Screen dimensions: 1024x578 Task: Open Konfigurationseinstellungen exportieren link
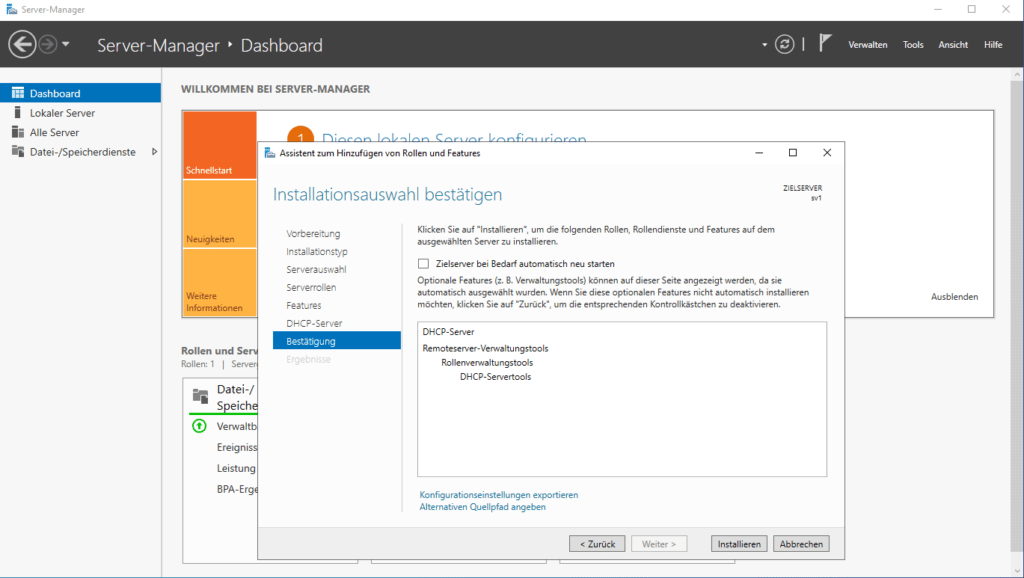tap(499, 494)
